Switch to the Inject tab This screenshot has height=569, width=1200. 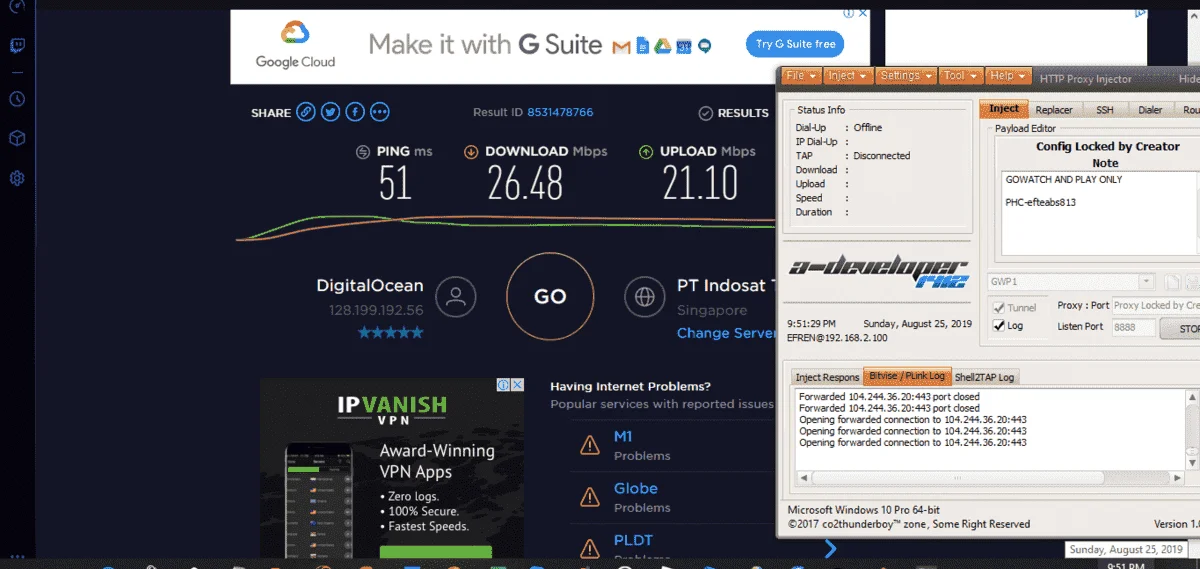1004,109
